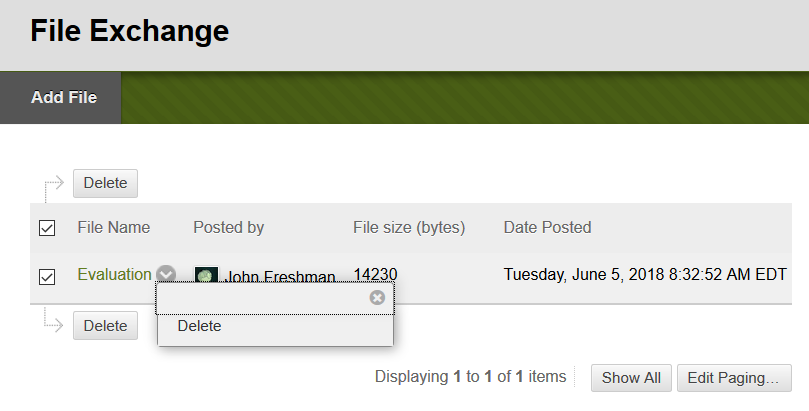Viewport: 809px width, 411px height.
Task: Click the File Exchange page title
Action: 130,30
